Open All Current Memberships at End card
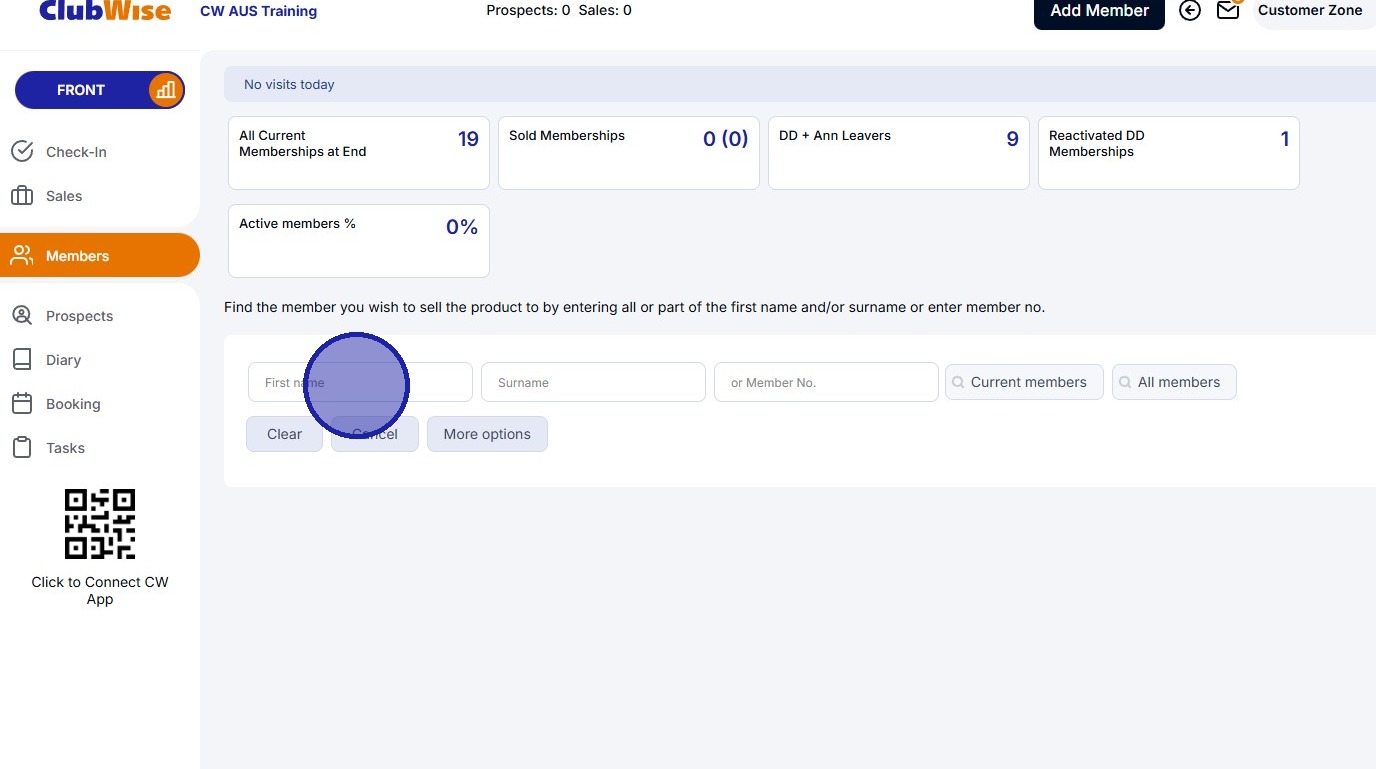Viewport: 1376px width, 769px height. [x=359, y=153]
